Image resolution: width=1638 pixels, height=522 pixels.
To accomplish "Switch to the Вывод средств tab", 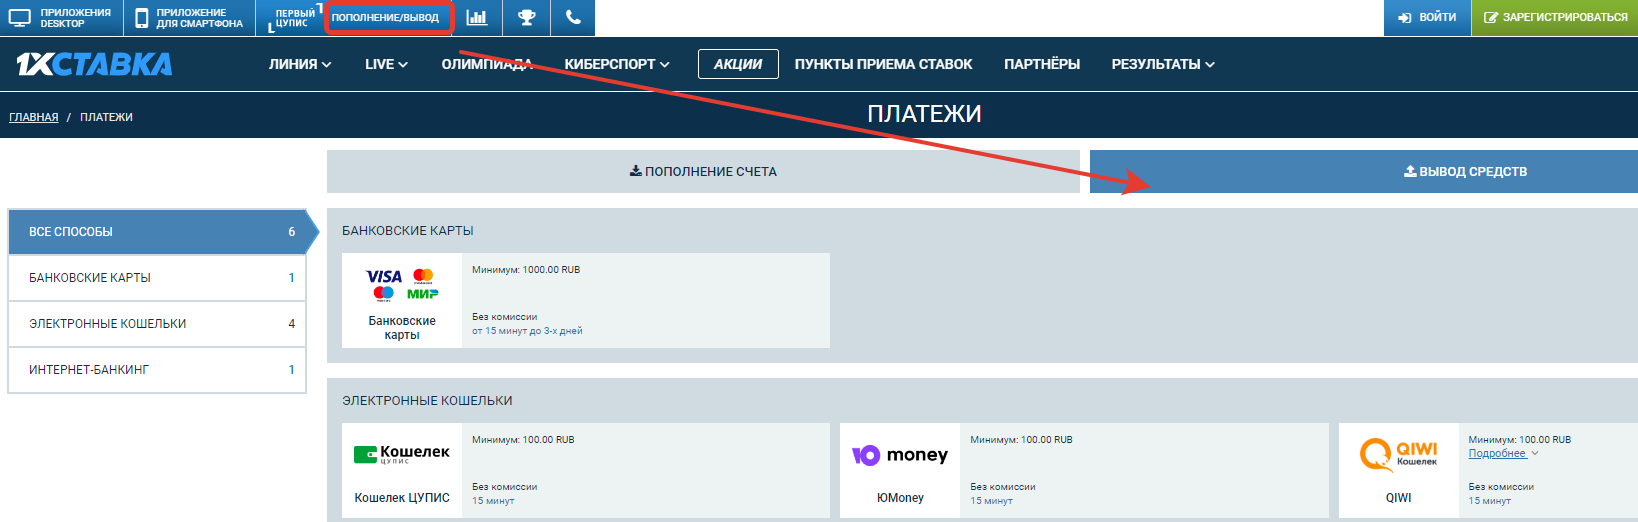I will point(1364,171).
